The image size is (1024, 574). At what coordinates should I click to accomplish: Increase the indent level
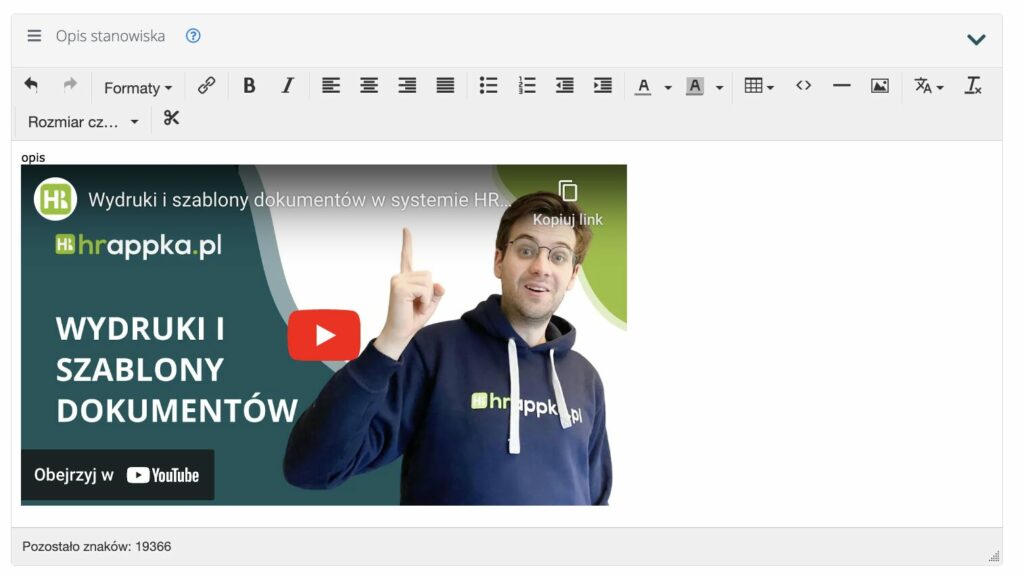[602, 86]
